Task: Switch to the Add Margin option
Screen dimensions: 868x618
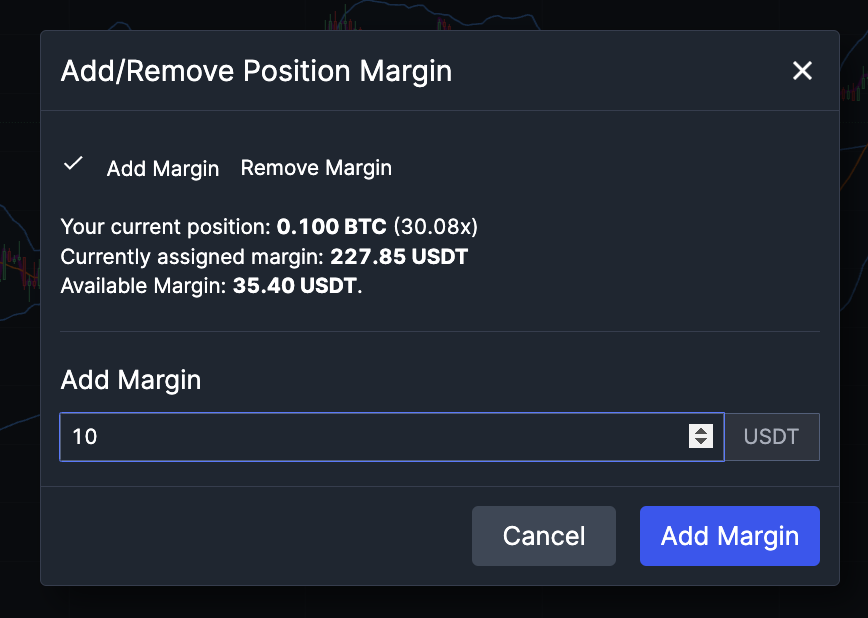Action: click(x=163, y=169)
